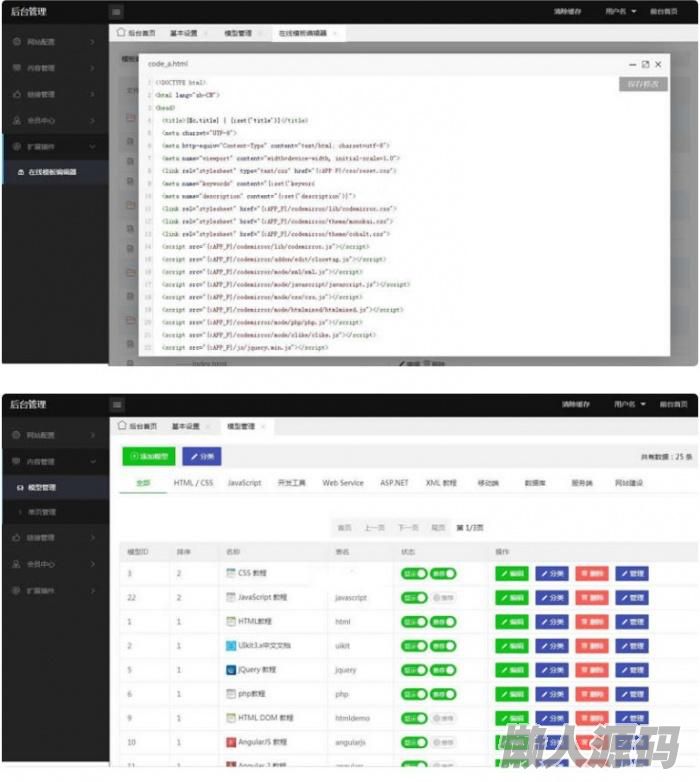Open the 用户名 dropdown in model list header
Image resolution: width=700 pixels, height=782 pixels.
(x=629, y=404)
